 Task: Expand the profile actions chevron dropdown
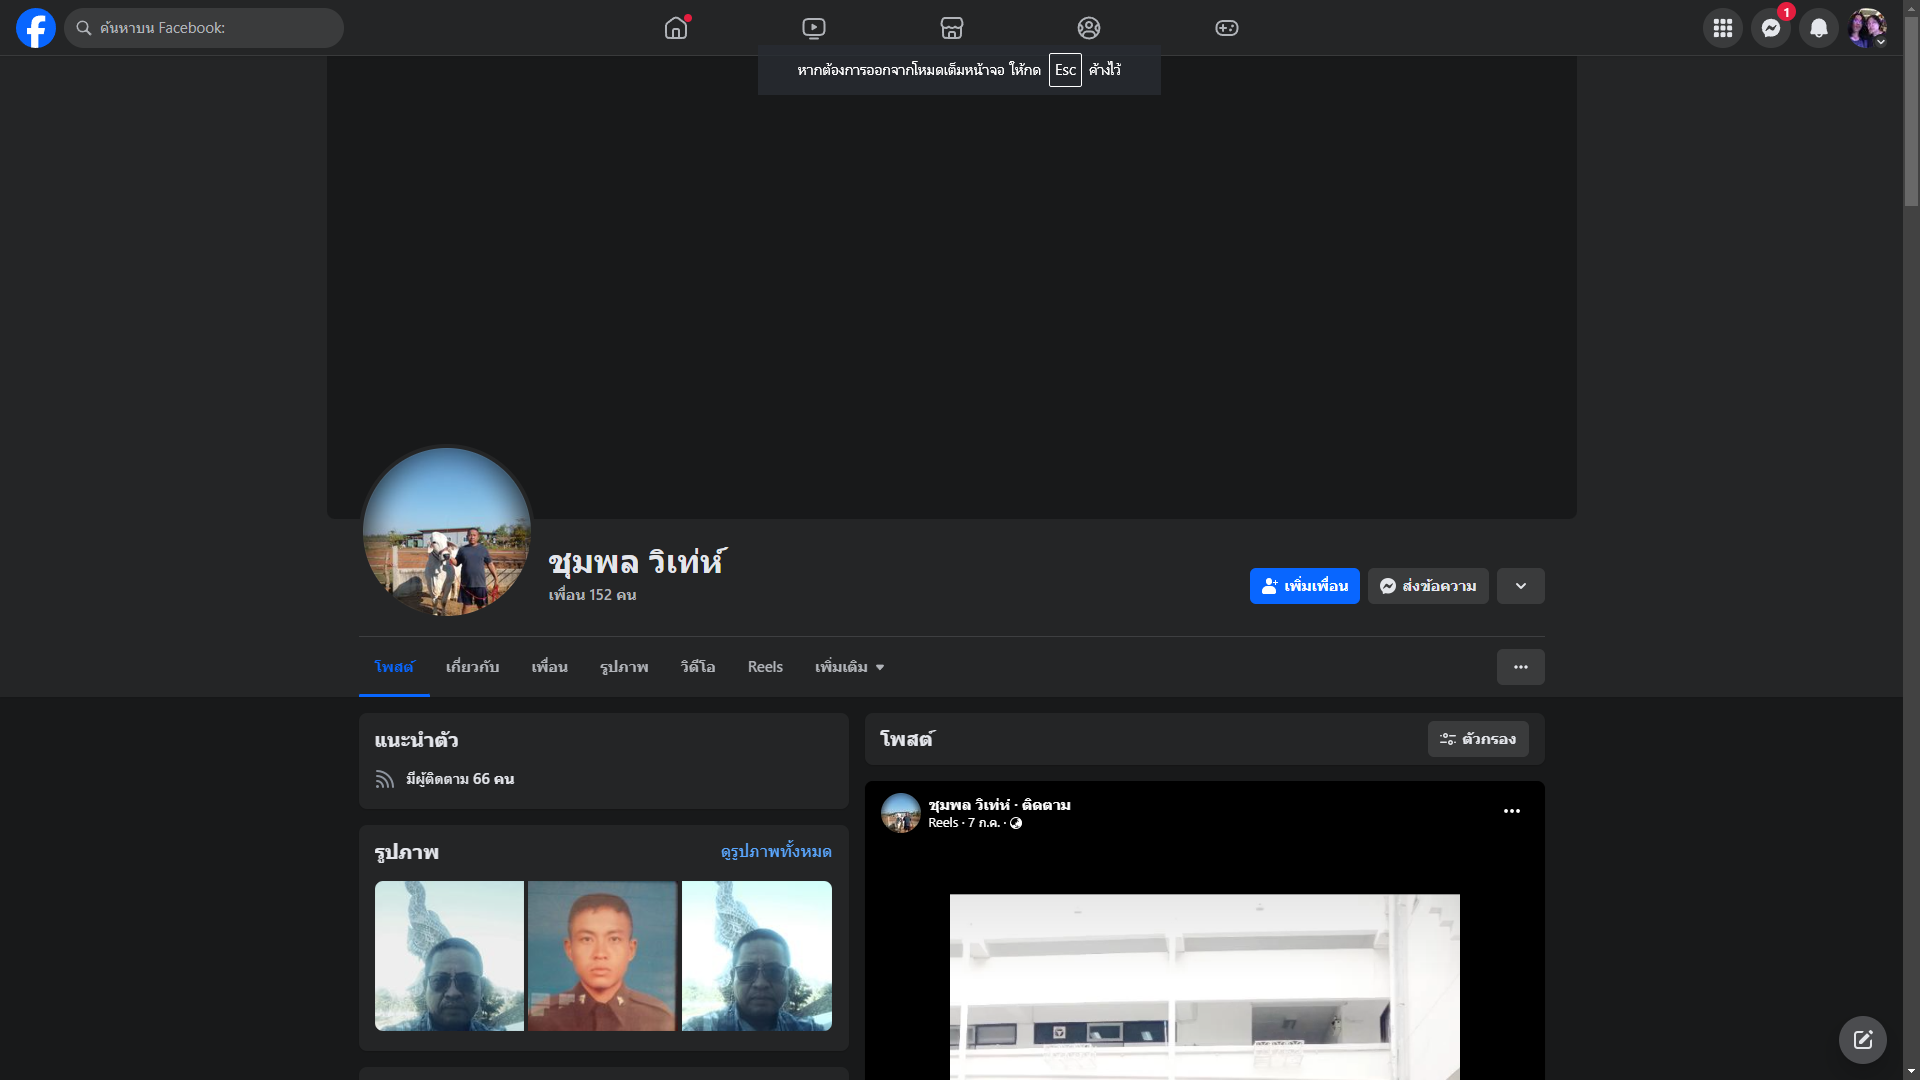(x=1520, y=586)
